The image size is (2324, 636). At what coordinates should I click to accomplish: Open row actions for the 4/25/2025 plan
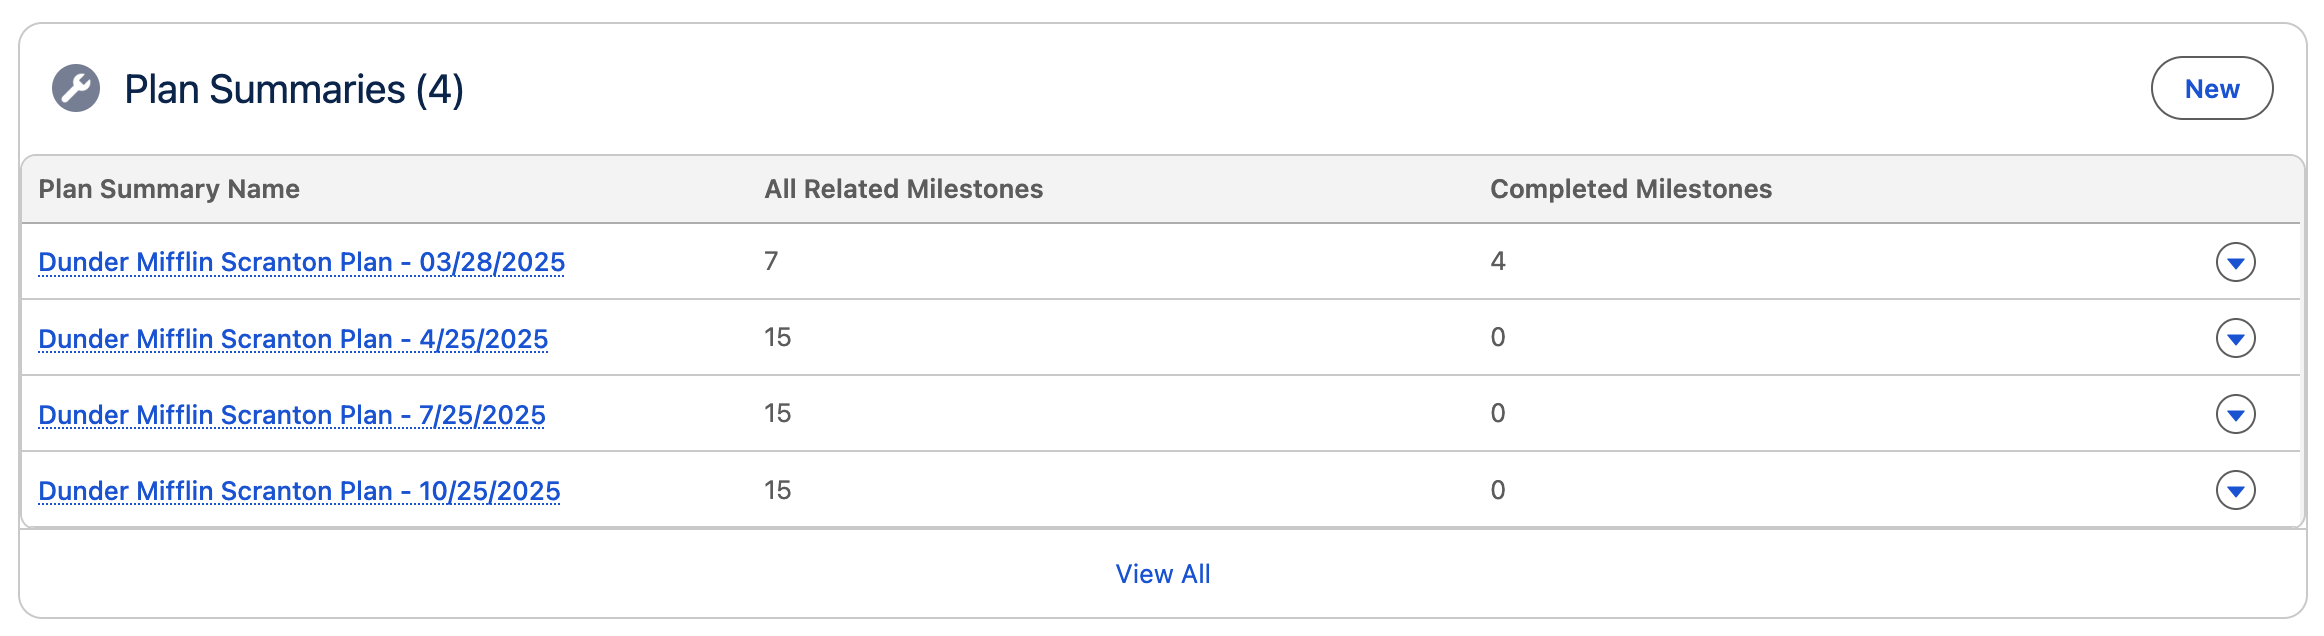(2235, 337)
